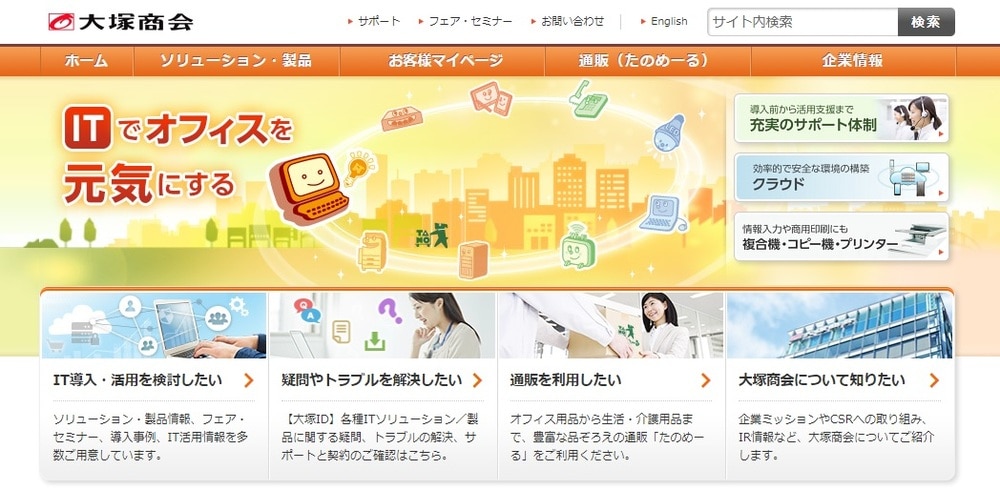Open arrow beside IT導入・活用を検討したい
The image size is (1000, 490).
pyautogui.click(x=249, y=381)
